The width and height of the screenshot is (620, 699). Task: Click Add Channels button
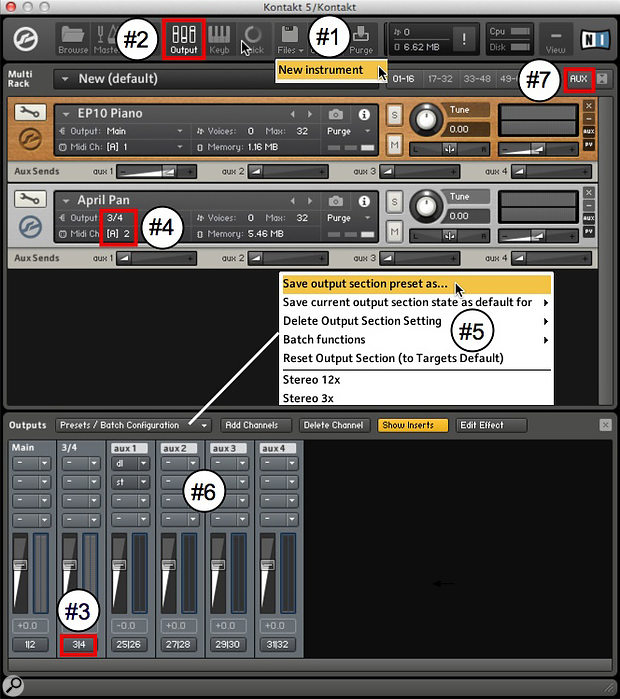tap(255, 425)
